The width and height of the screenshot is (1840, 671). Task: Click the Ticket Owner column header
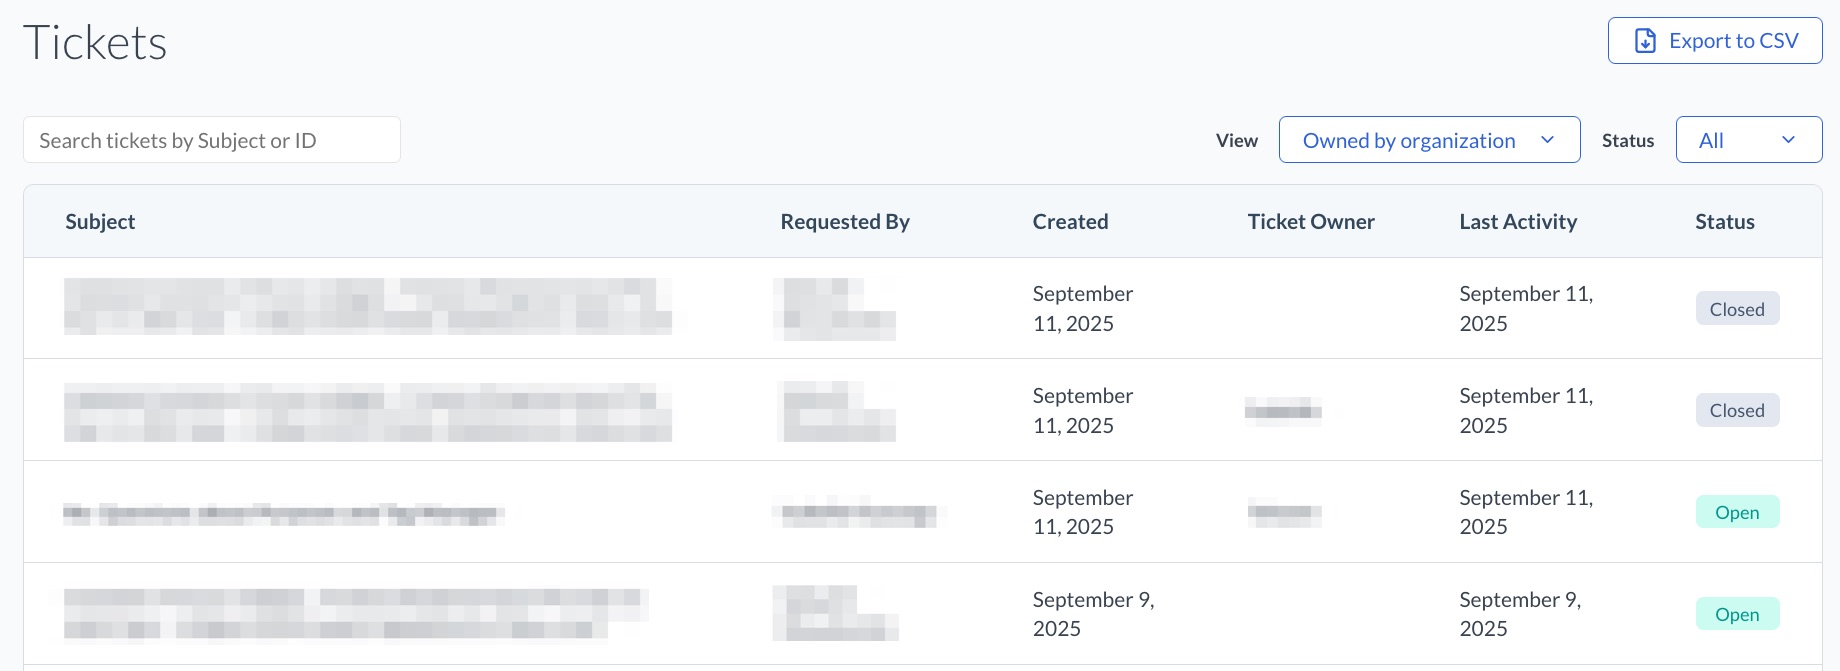click(x=1310, y=222)
